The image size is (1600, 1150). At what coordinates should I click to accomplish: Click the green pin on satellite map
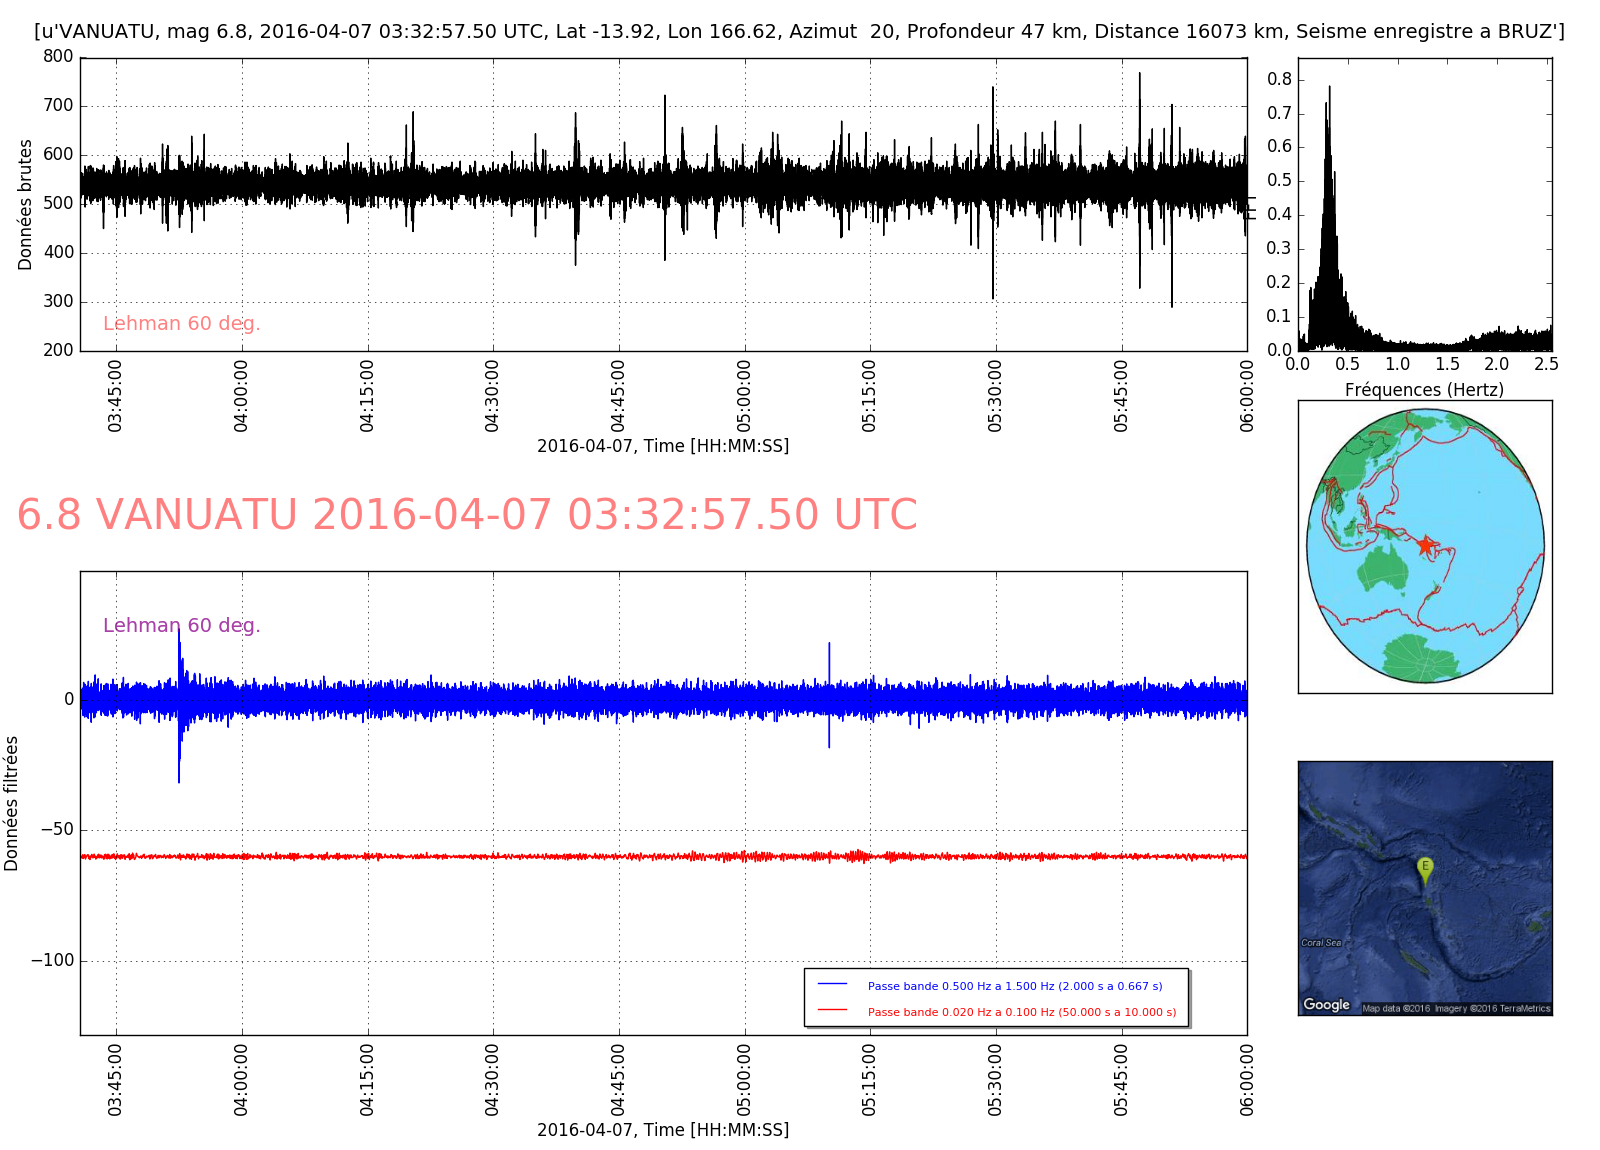coord(1425,870)
